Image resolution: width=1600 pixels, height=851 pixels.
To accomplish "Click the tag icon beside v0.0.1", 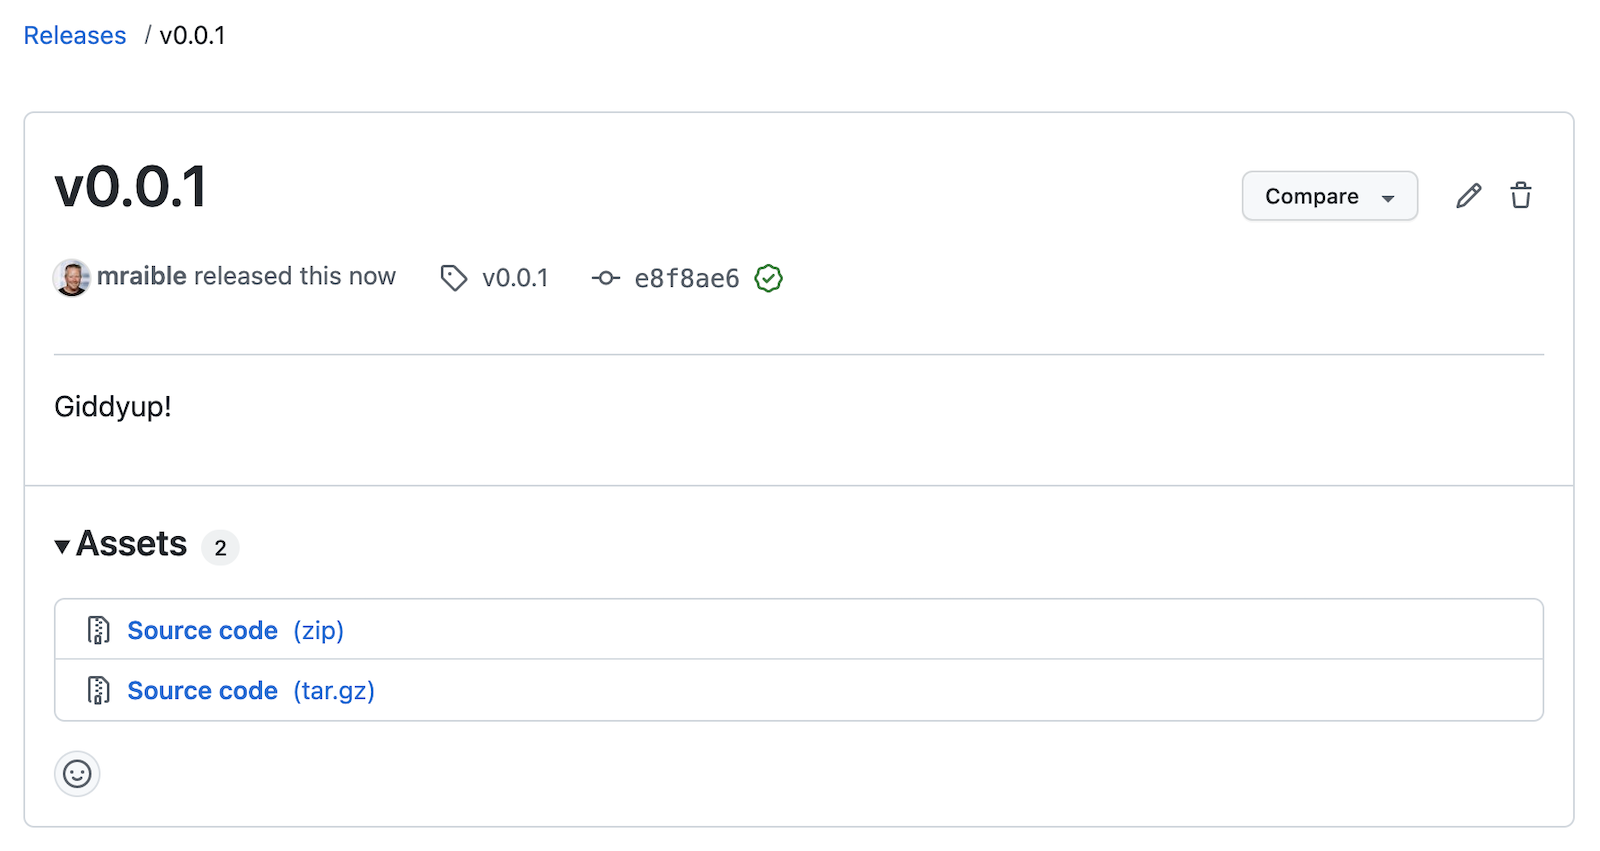I will click(454, 278).
